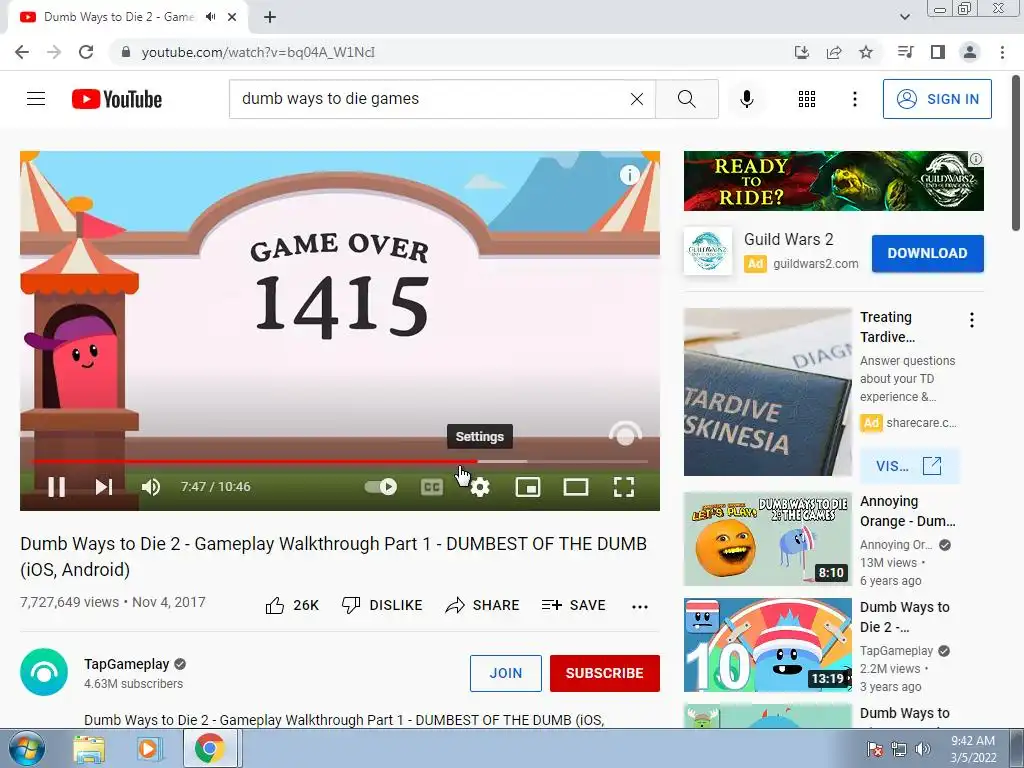Viewport: 1024px width, 768px height.
Task: Install app icon in address bar
Action: 801,52
